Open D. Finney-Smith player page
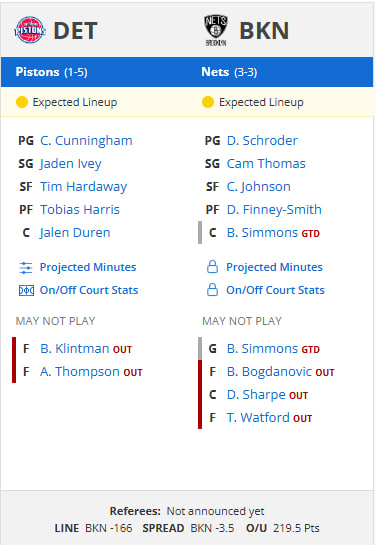The width and height of the screenshot is (379, 545). [x=274, y=210]
